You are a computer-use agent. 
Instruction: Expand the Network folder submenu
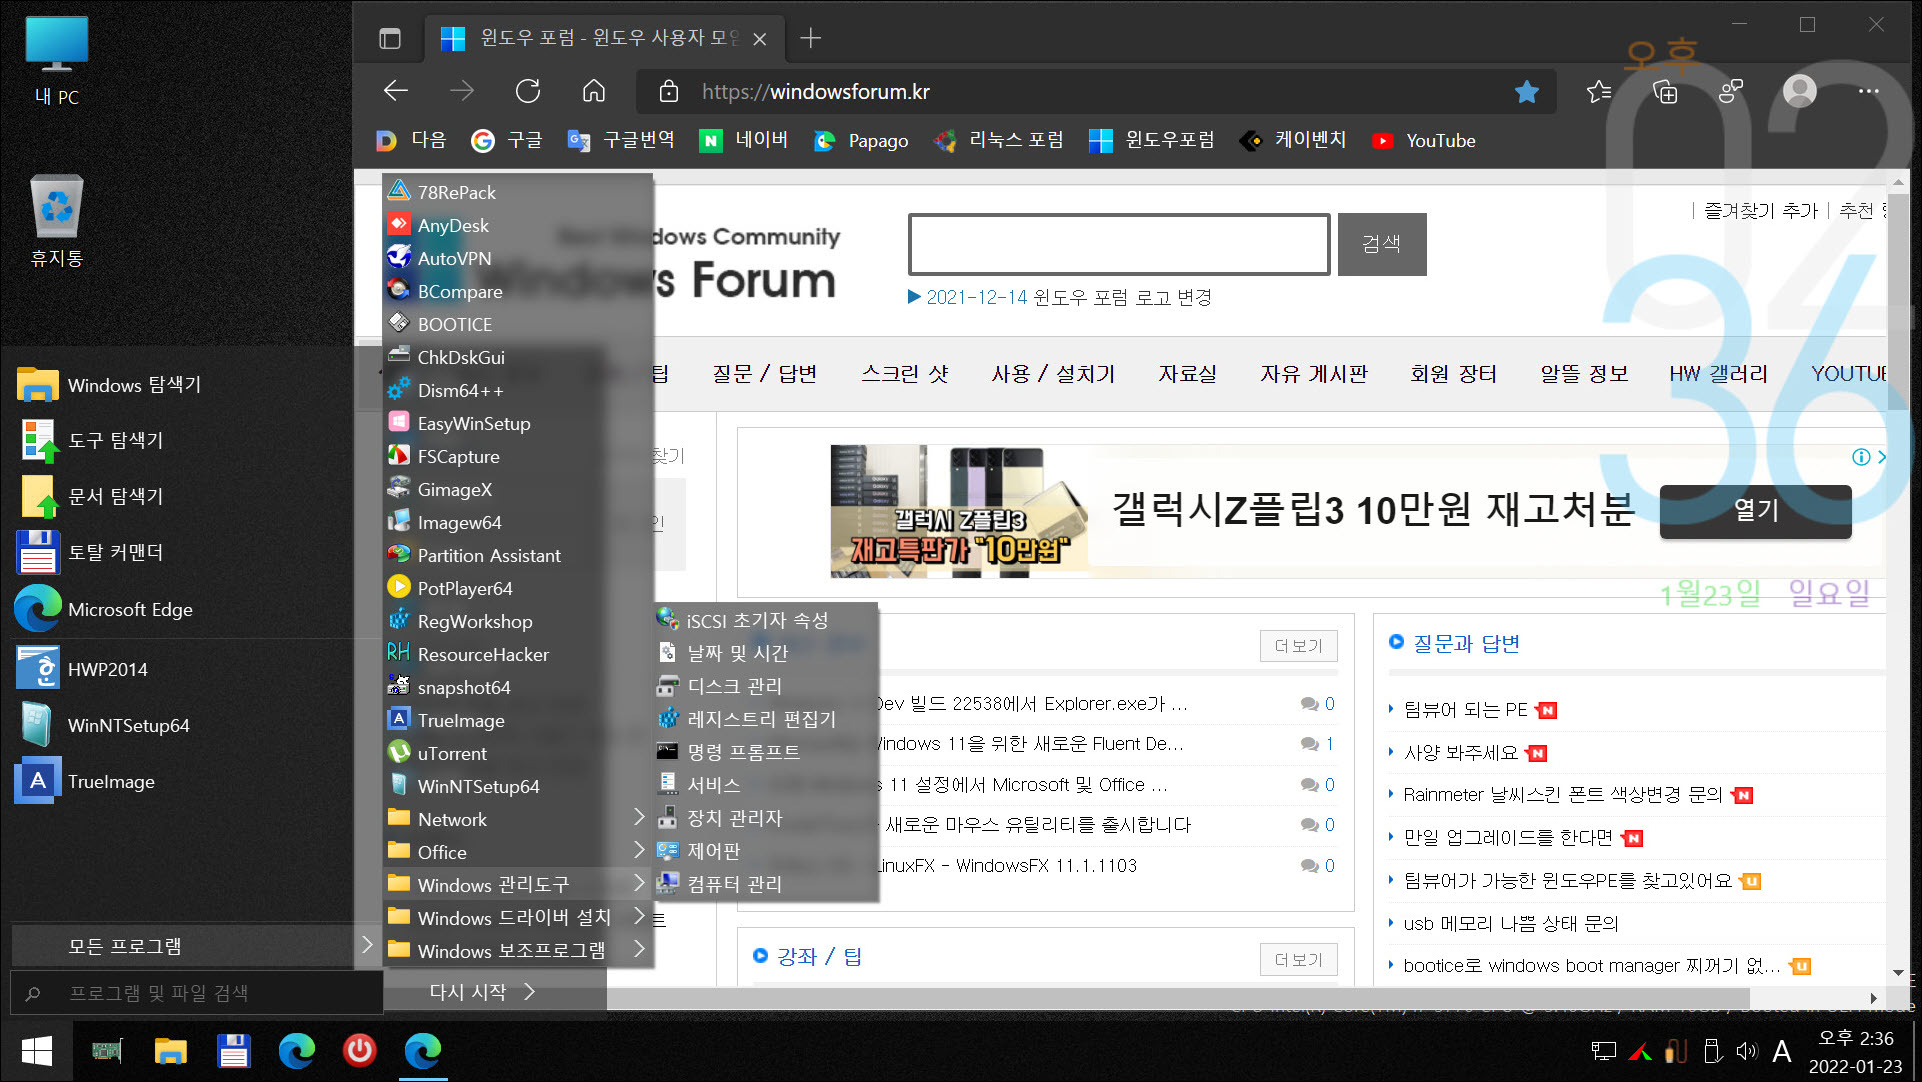[x=517, y=819]
